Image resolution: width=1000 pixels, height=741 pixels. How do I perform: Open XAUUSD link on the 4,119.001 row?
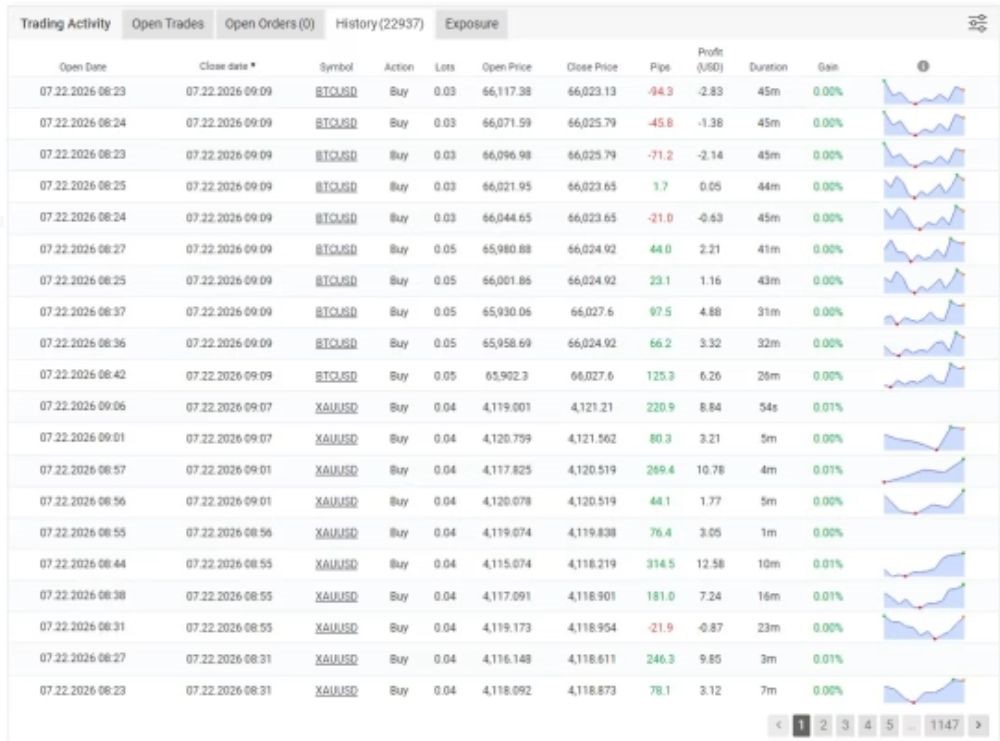click(336, 407)
